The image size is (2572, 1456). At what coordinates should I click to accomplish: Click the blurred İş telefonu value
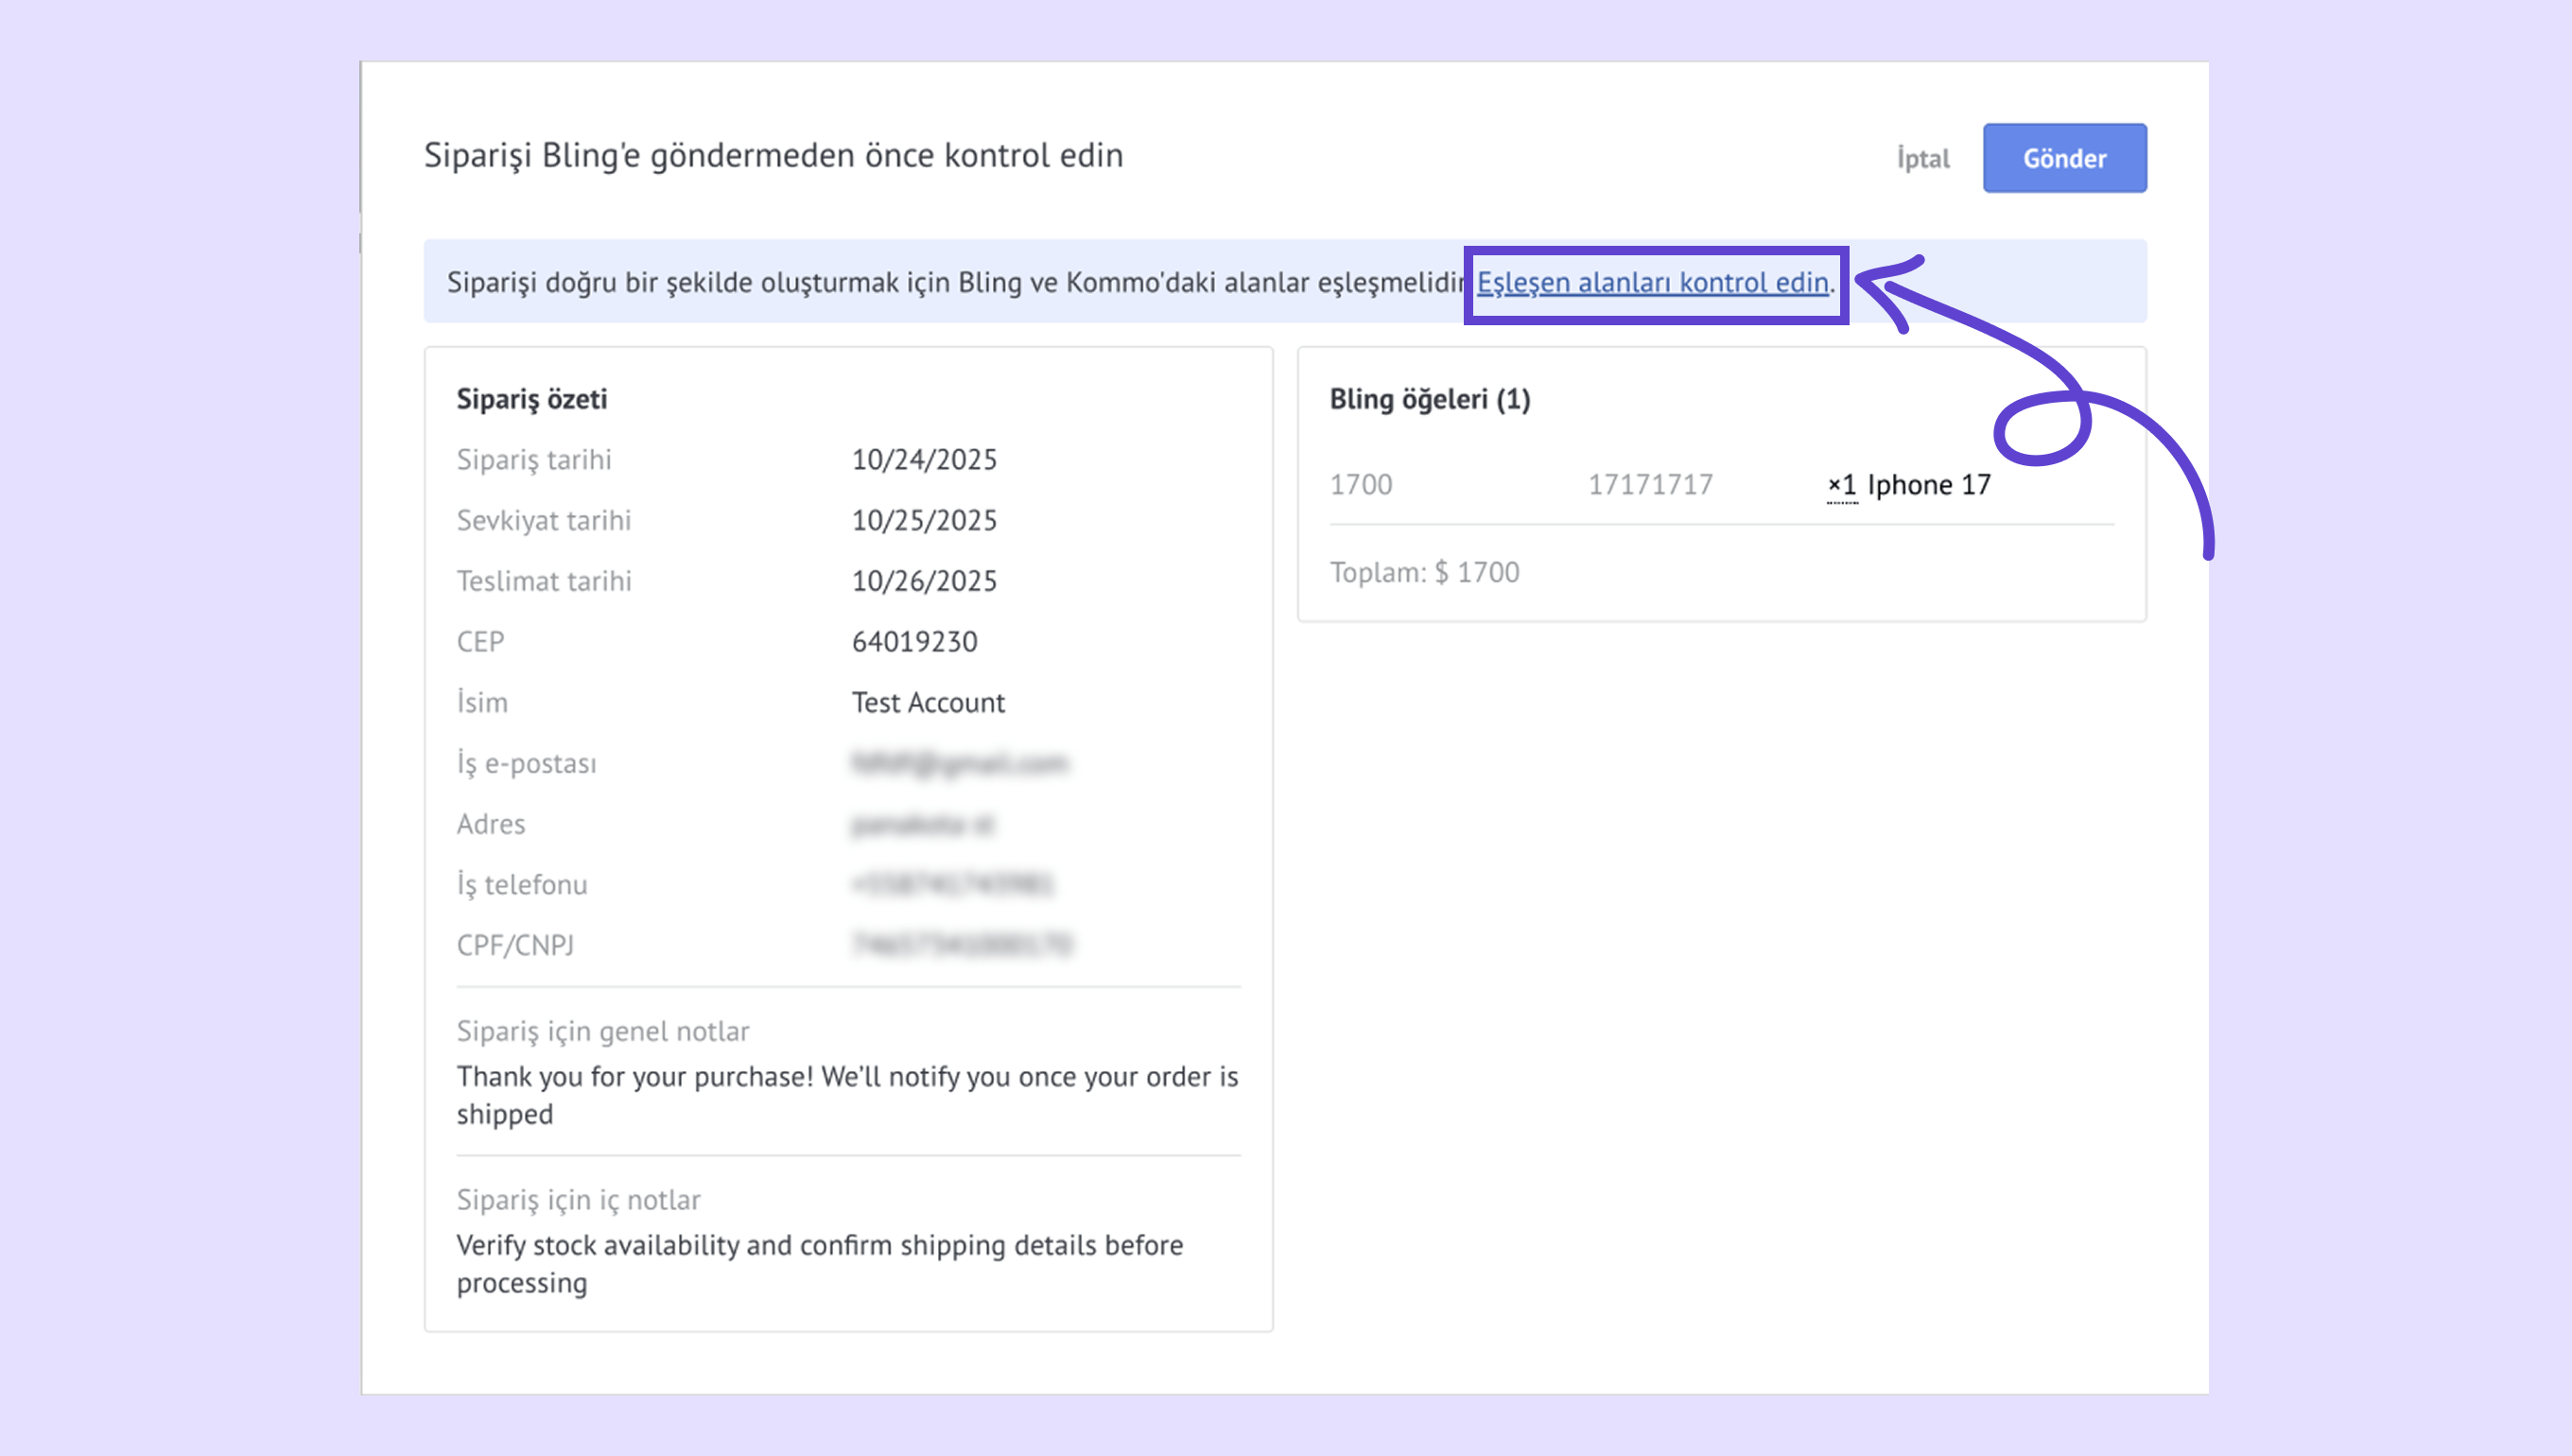click(x=952, y=885)
